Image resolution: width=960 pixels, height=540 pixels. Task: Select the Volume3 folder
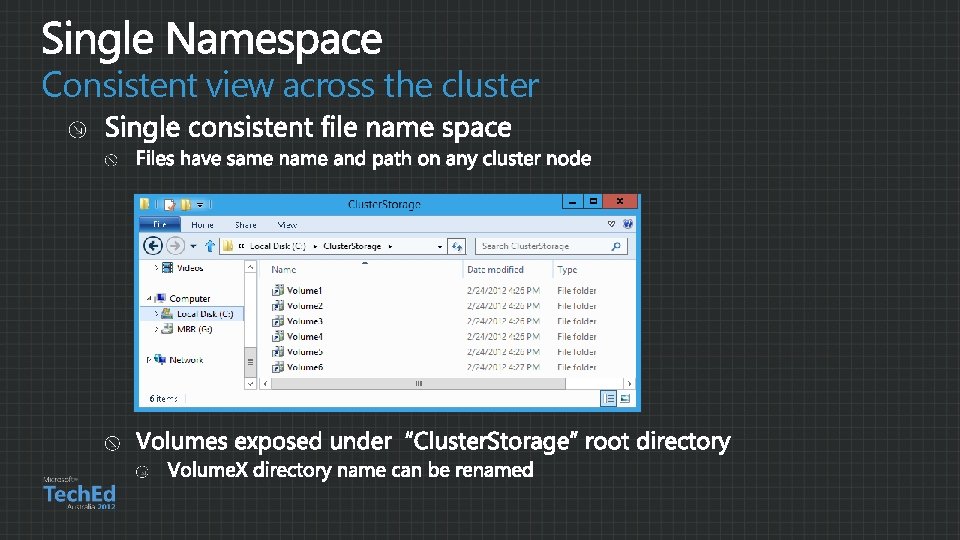point(304,321)
